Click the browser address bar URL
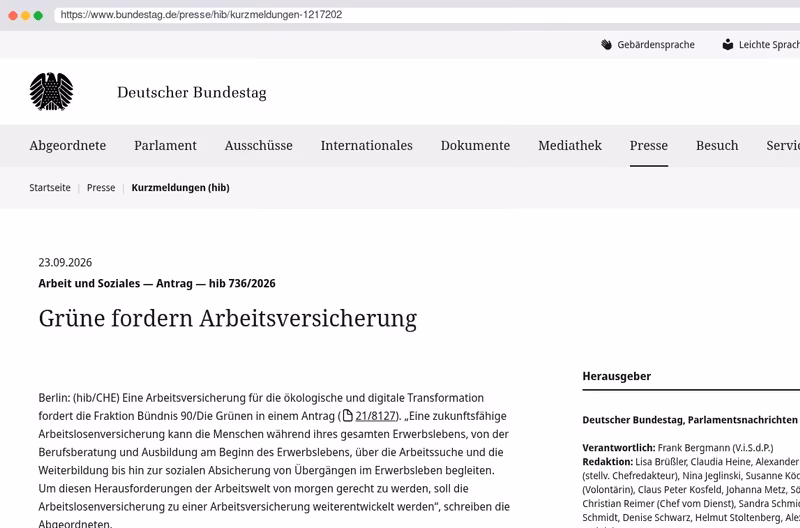The image size is (800, 528). 201,15
